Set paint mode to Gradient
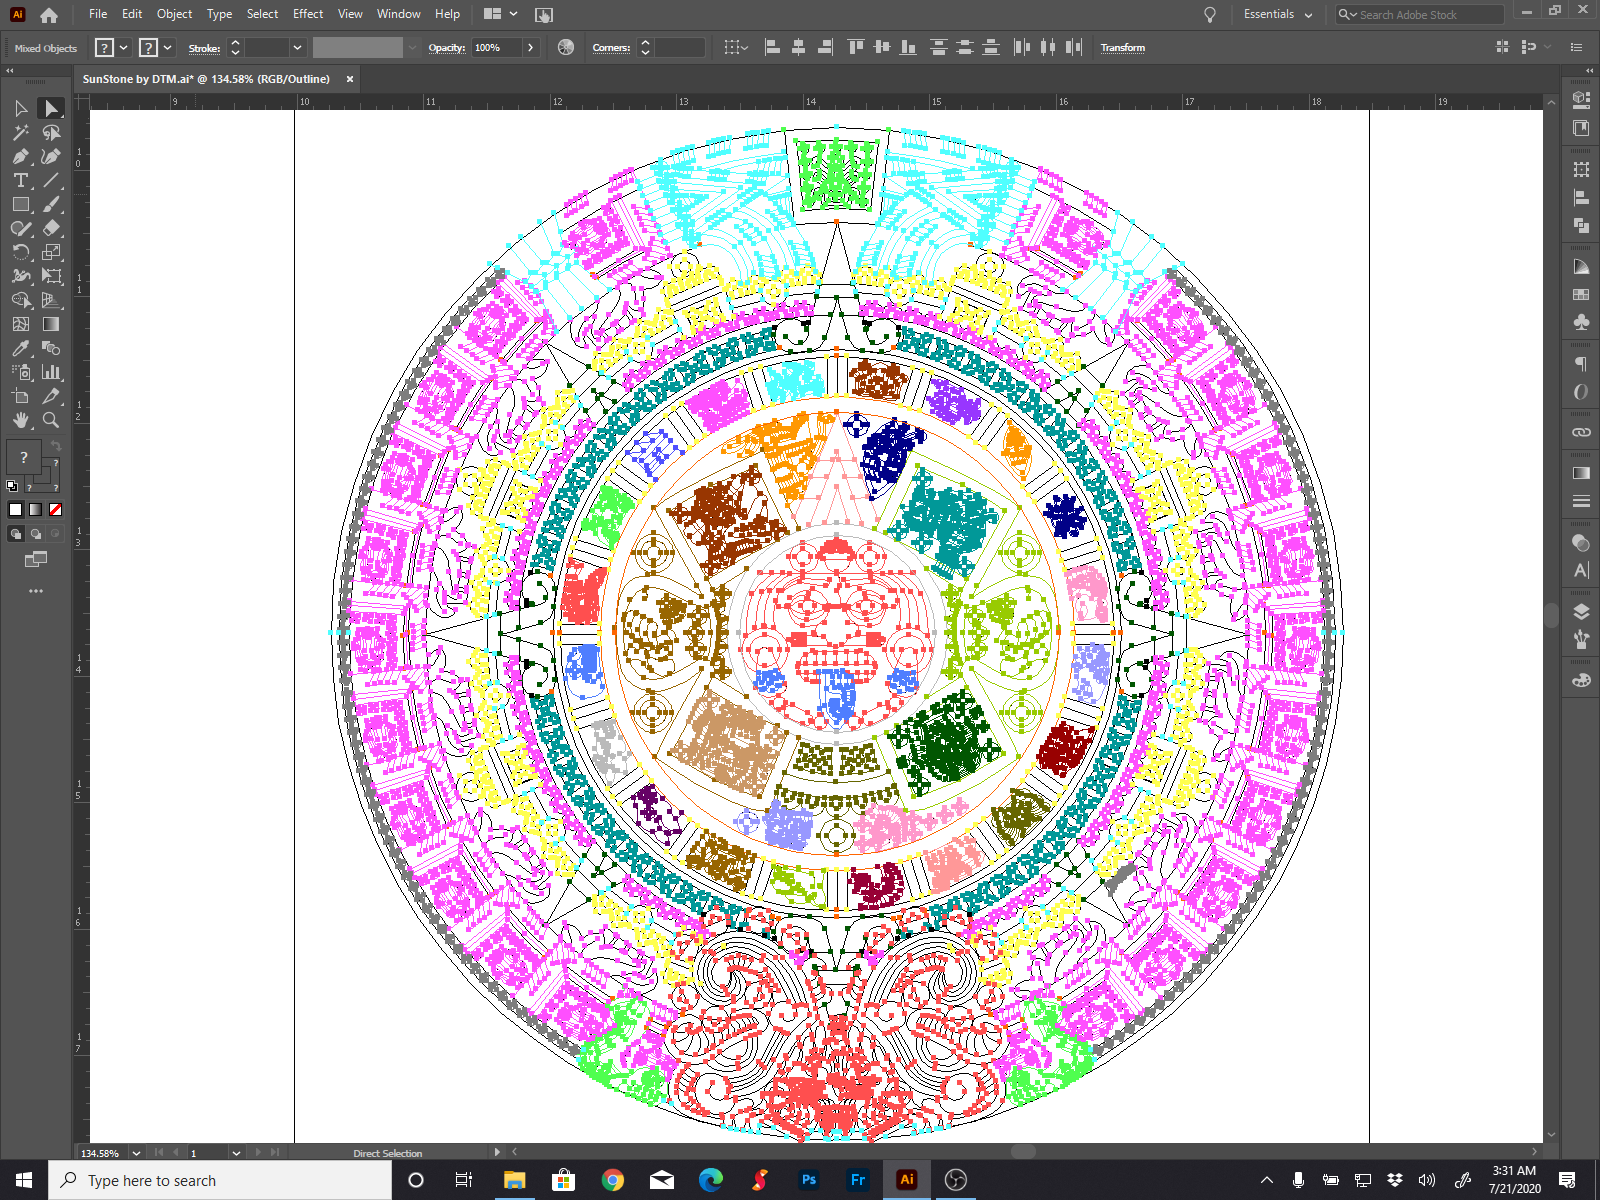The width and height of the screenshot is (1600, 1200). (36, 509)
